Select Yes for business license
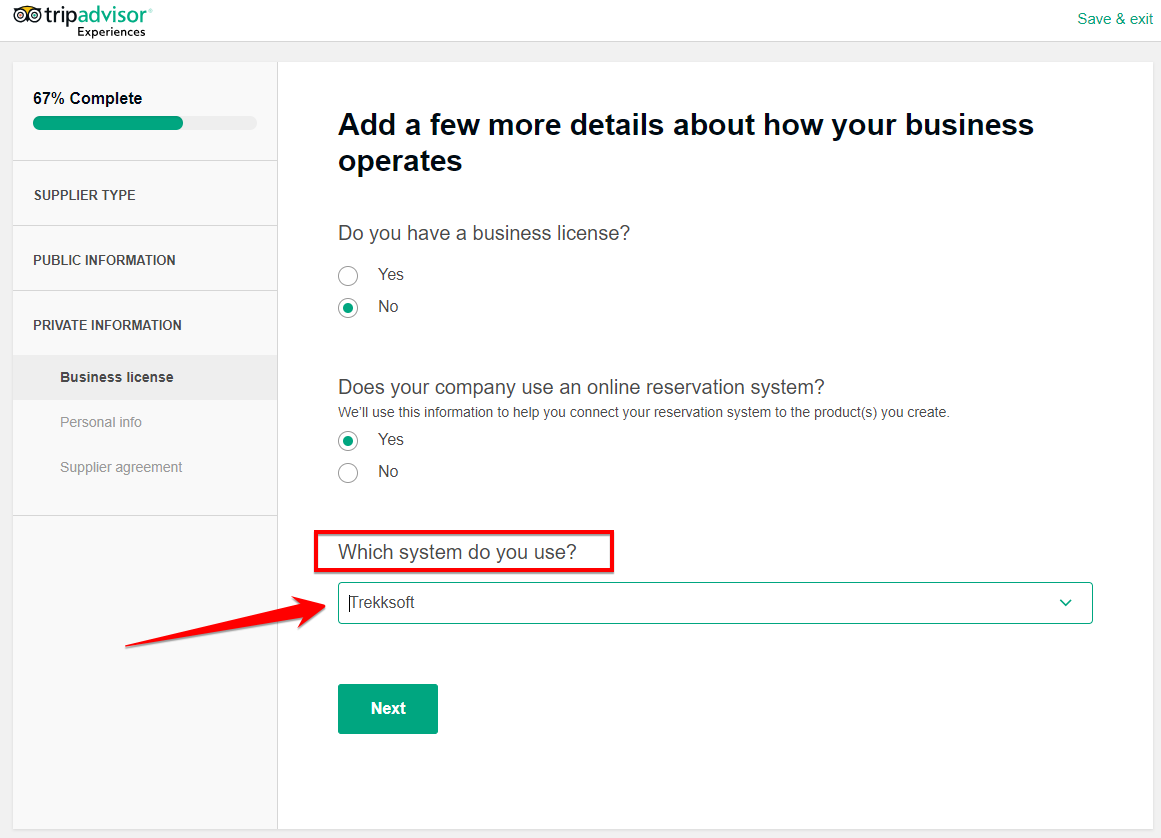The height and width of the screenshot is (838, 1161). [x=348, y=275]
